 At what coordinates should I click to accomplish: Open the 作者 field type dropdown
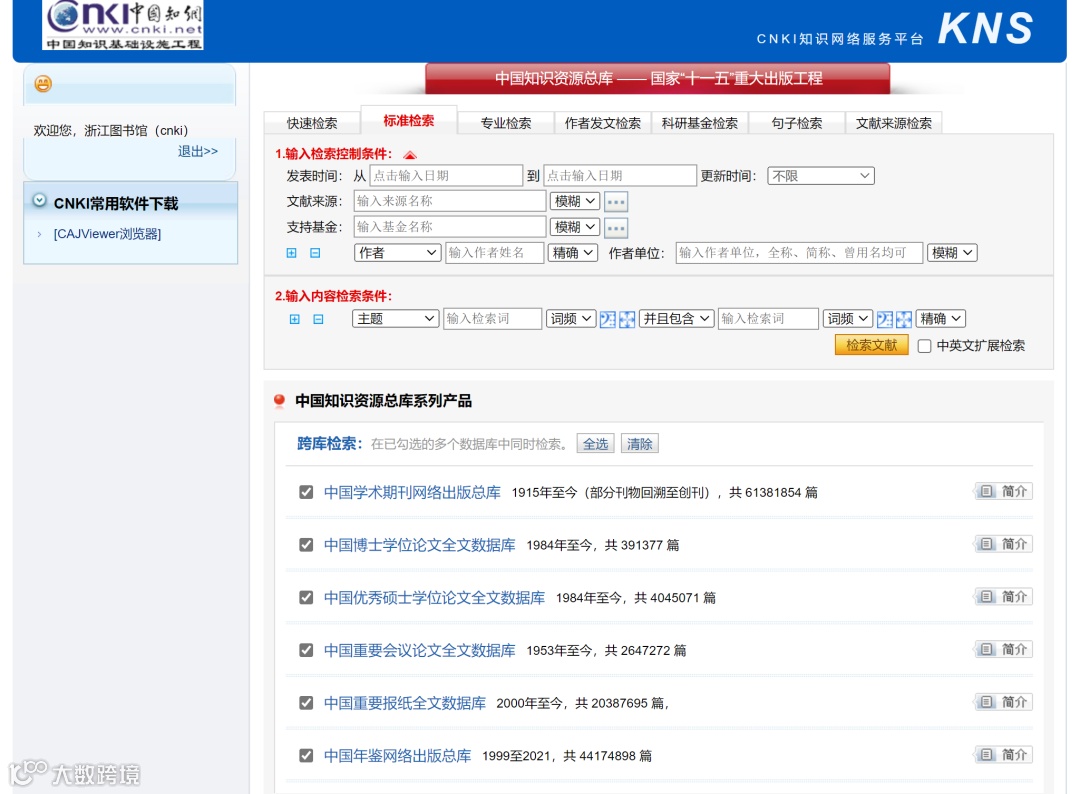[397, 253]
